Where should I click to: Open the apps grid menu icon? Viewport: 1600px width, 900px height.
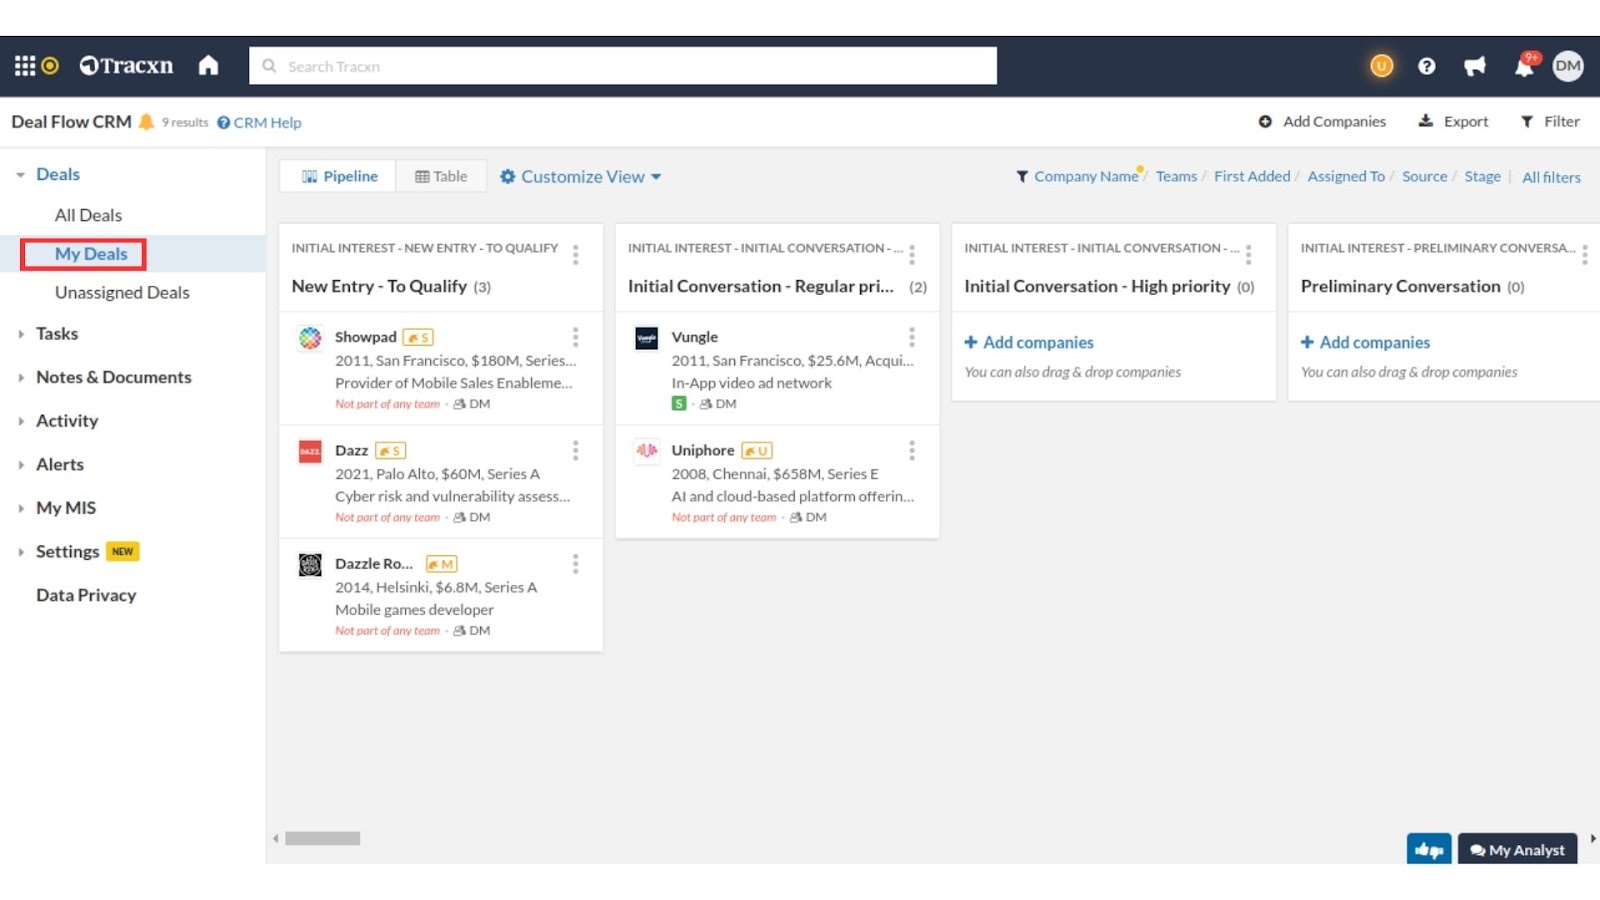coord(25,66)
